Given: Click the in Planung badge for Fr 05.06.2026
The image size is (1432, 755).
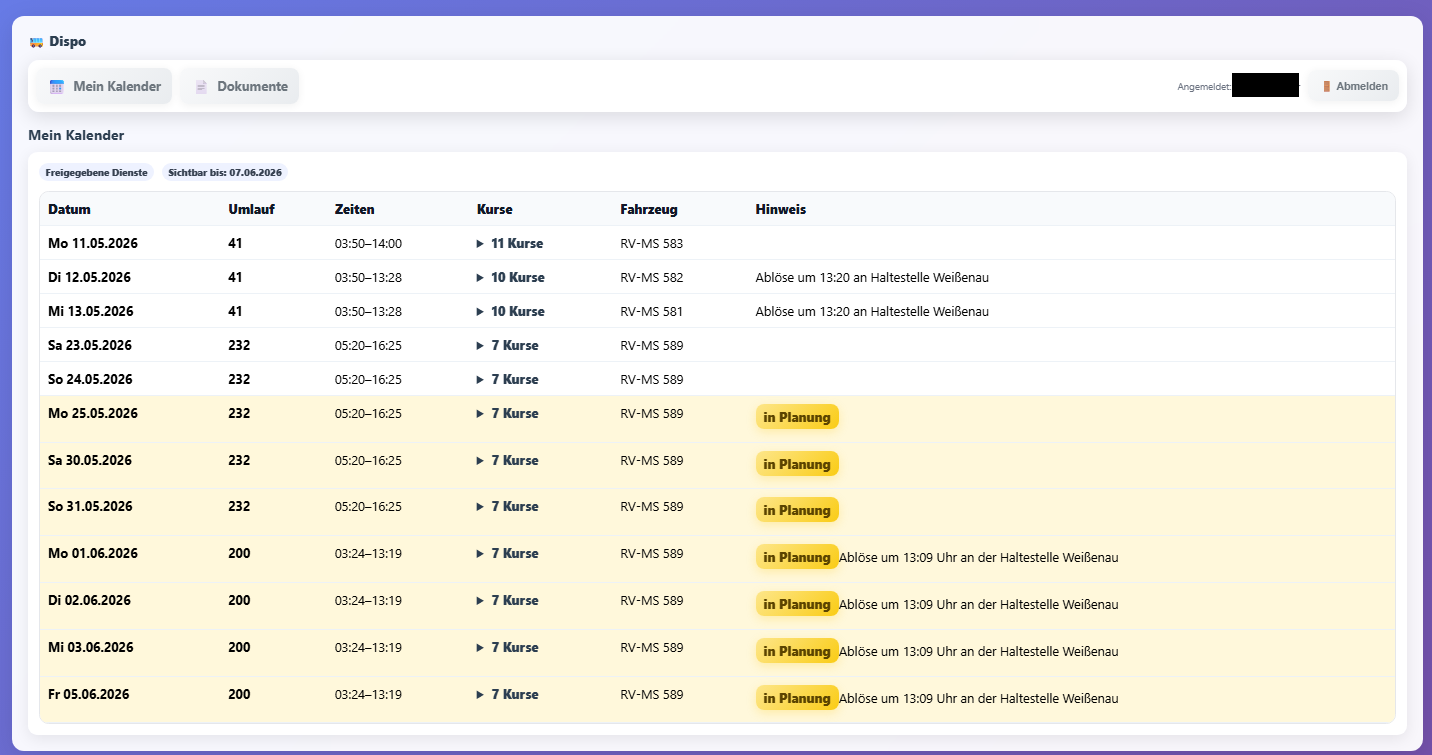Looking at the screenshot, I should 797,698.
